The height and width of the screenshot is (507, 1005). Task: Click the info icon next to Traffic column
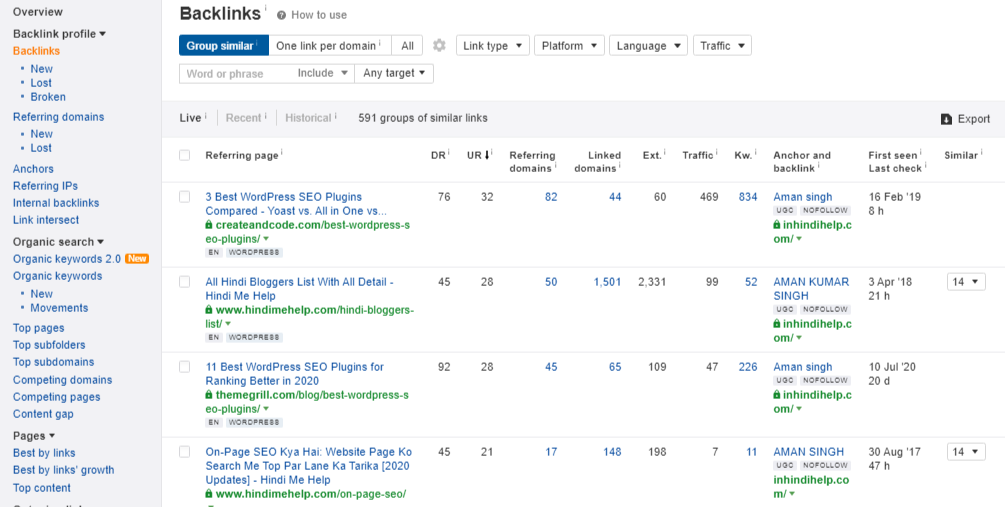[x=717, y=152]
